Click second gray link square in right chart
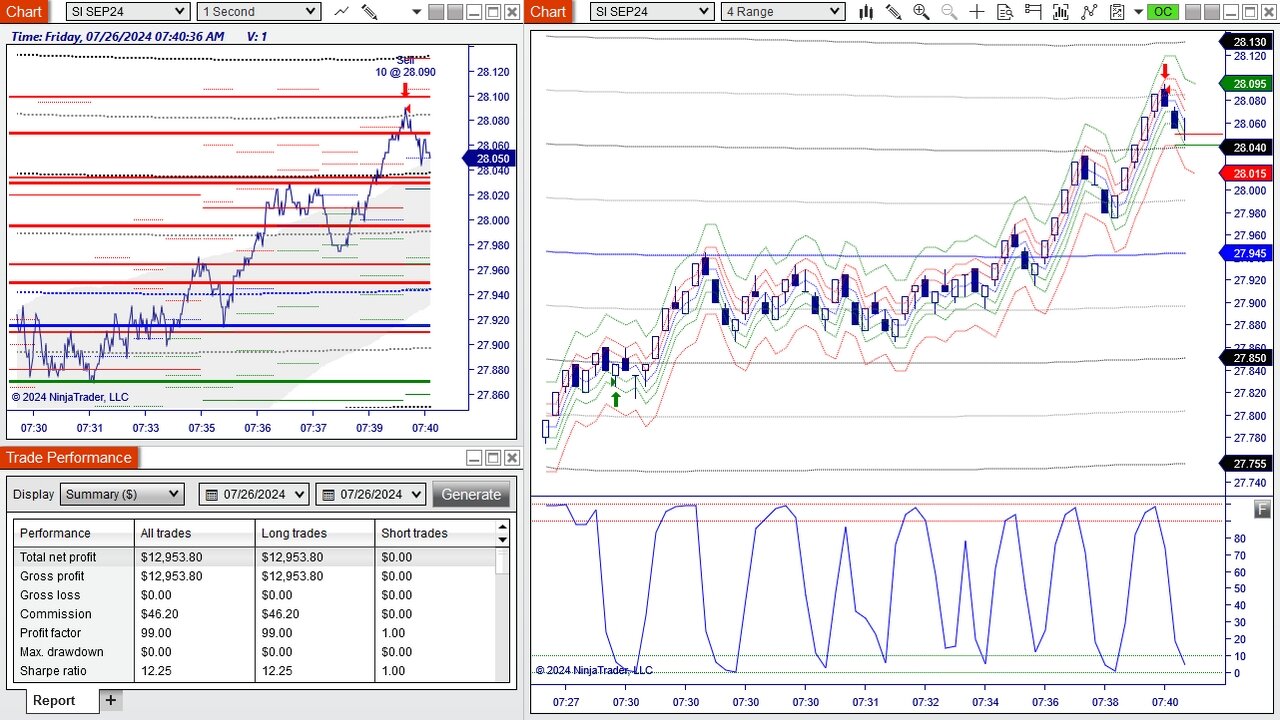Image resolution: width=1280 pixels, height=720 pixels. pos(1212,12)
